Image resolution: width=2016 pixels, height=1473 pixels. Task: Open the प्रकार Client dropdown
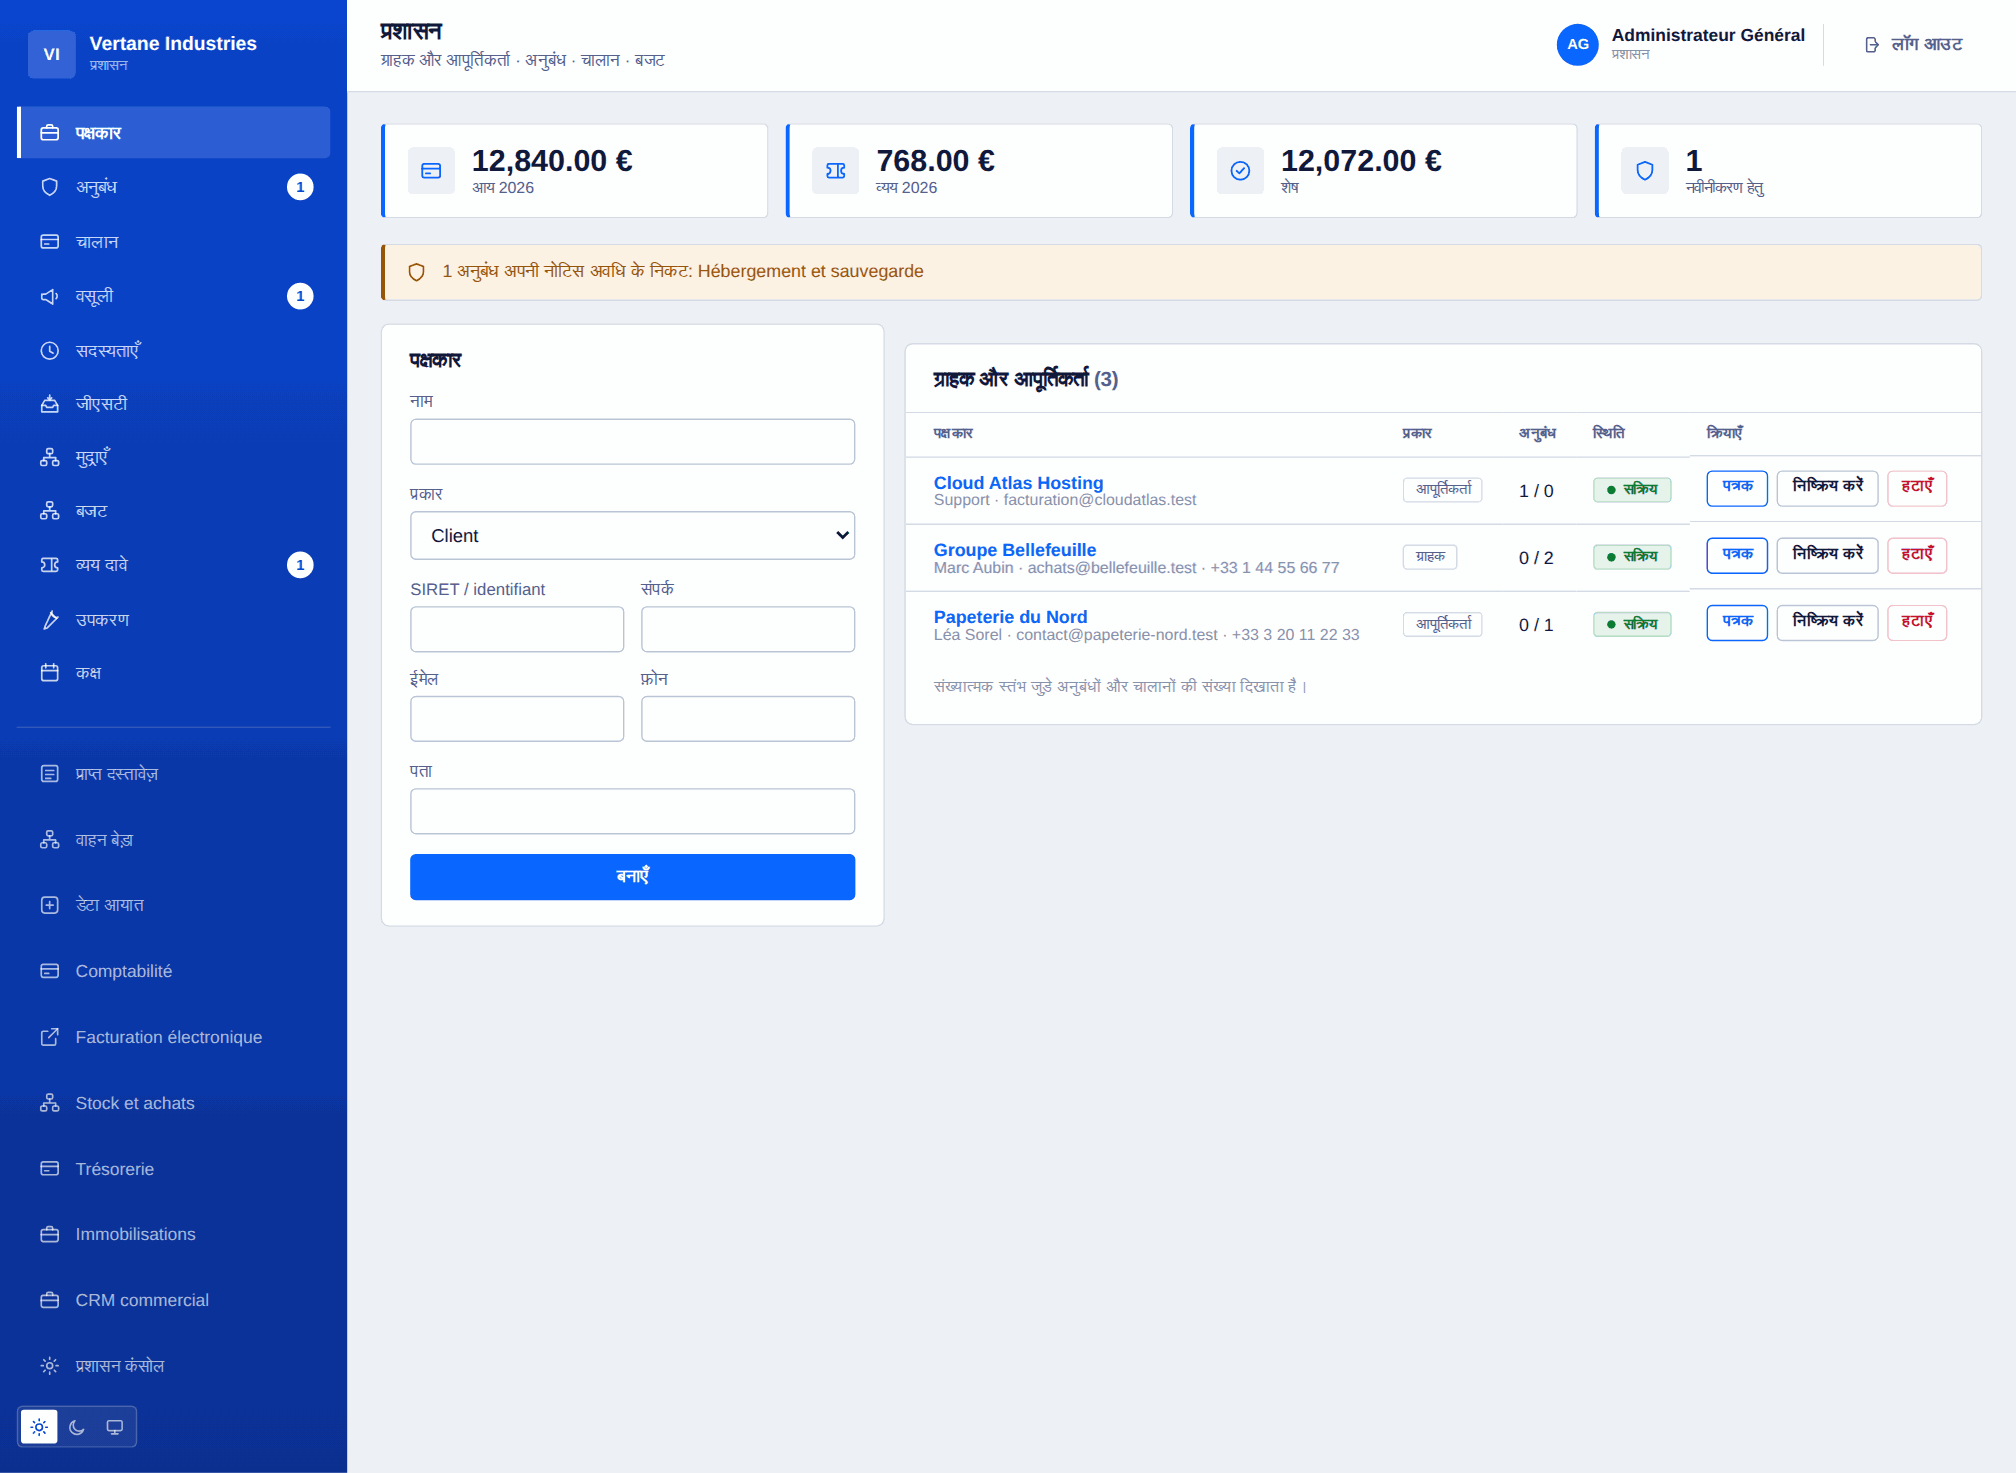pyautogui.click(x=632, y=536)
